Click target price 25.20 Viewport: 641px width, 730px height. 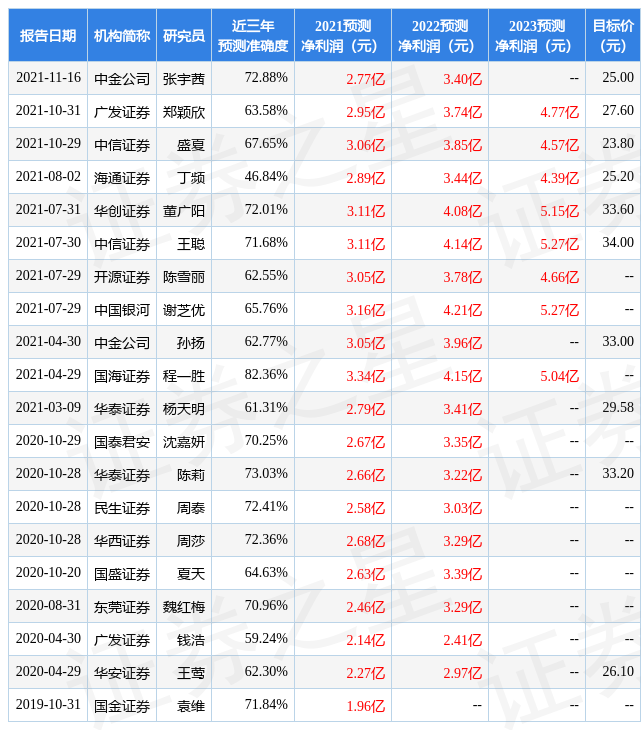pos(618,176)
